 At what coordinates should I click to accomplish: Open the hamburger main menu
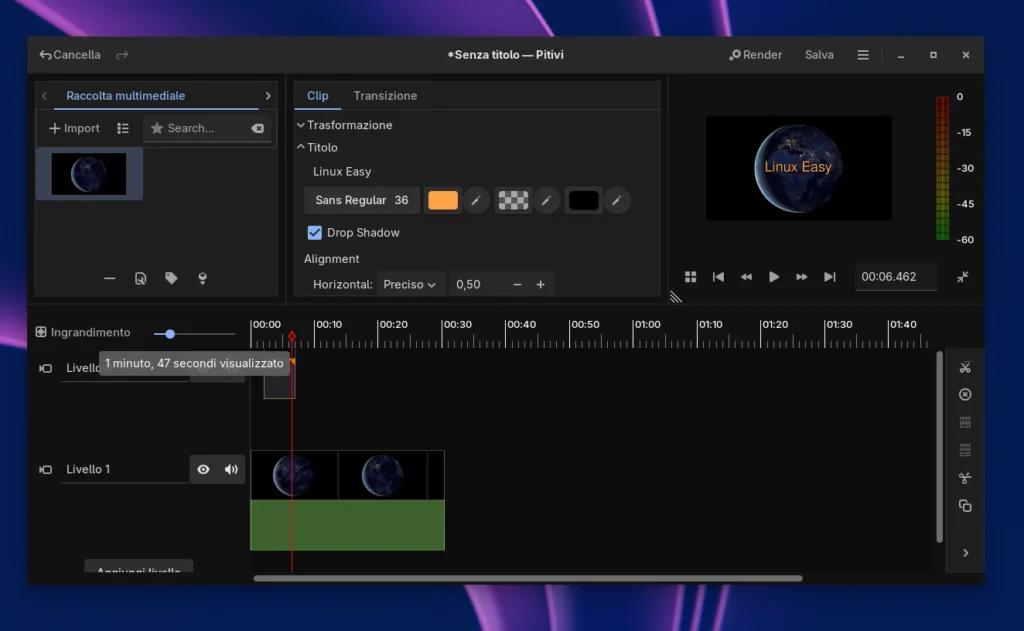point(863,55)
